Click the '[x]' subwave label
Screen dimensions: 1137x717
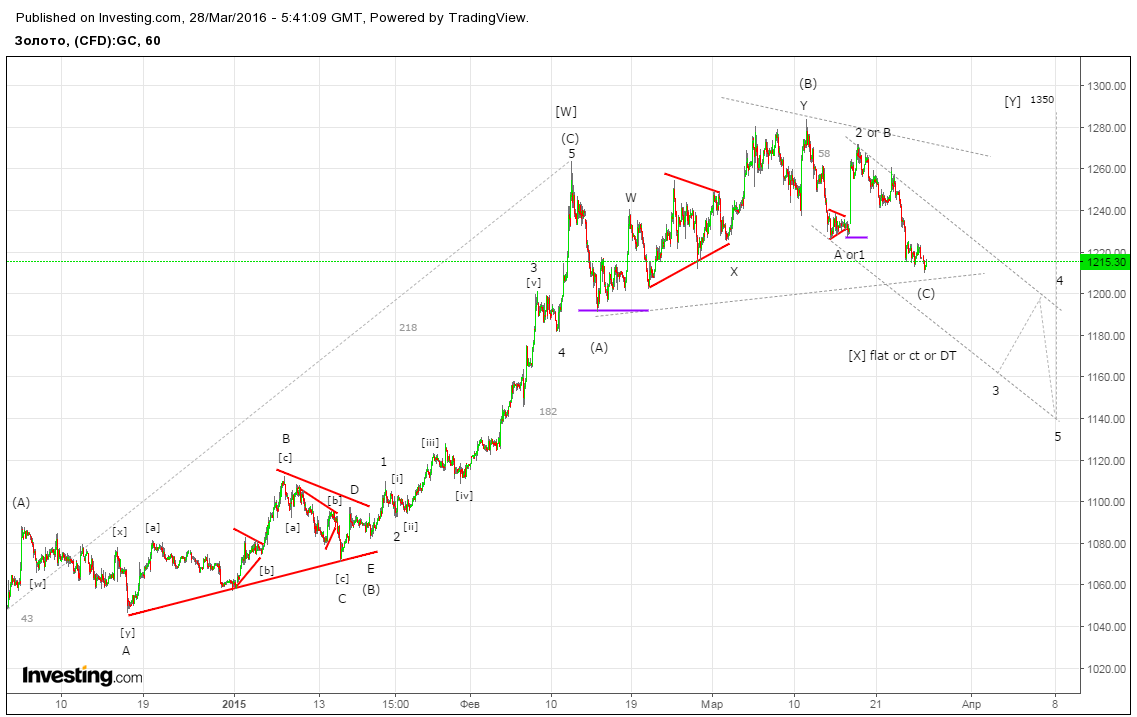(x=120, y=532)
